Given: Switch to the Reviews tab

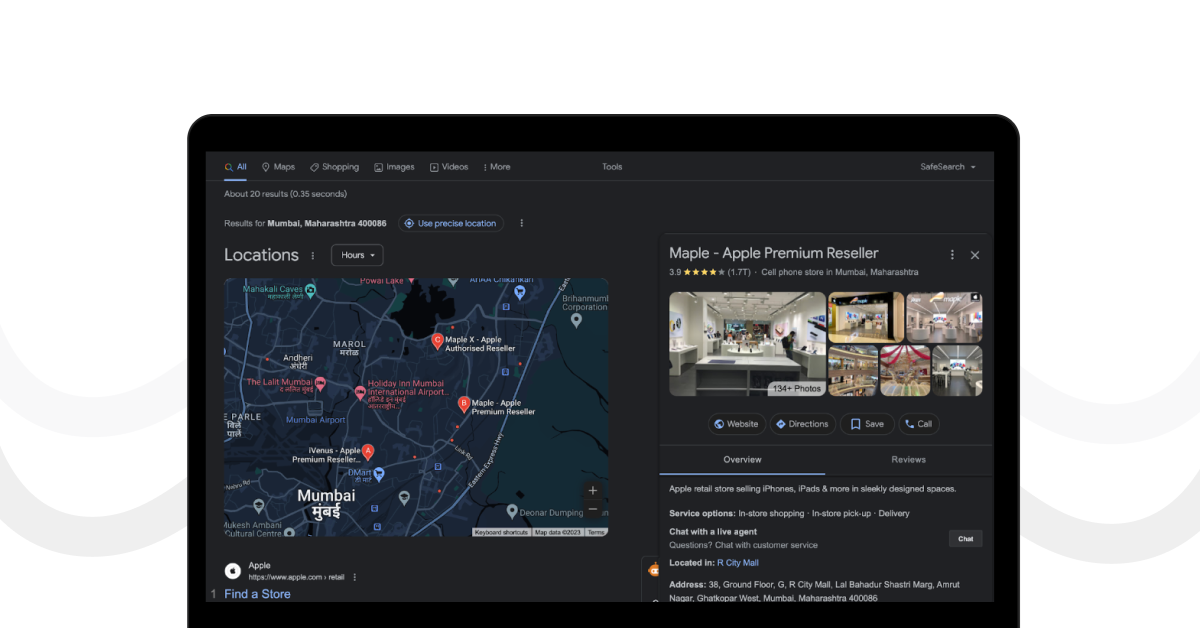Looking at the screenshot, I should point(908,460).
